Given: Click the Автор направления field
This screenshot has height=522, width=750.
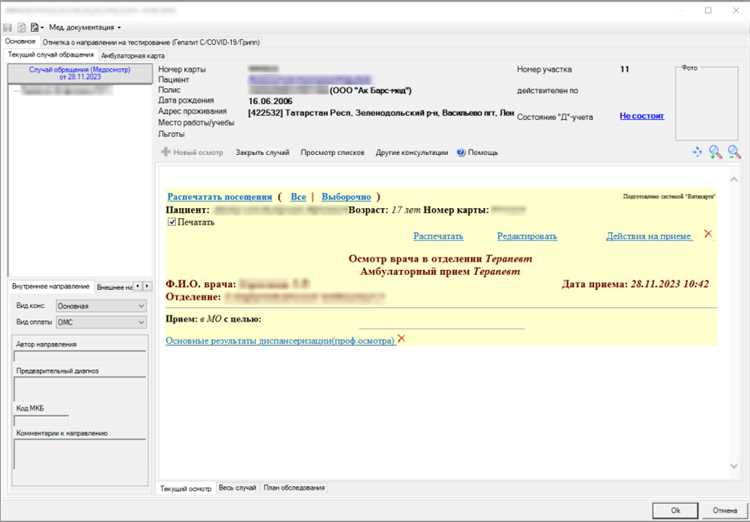Looking at the screenshot, I should [x=80, y=355].
